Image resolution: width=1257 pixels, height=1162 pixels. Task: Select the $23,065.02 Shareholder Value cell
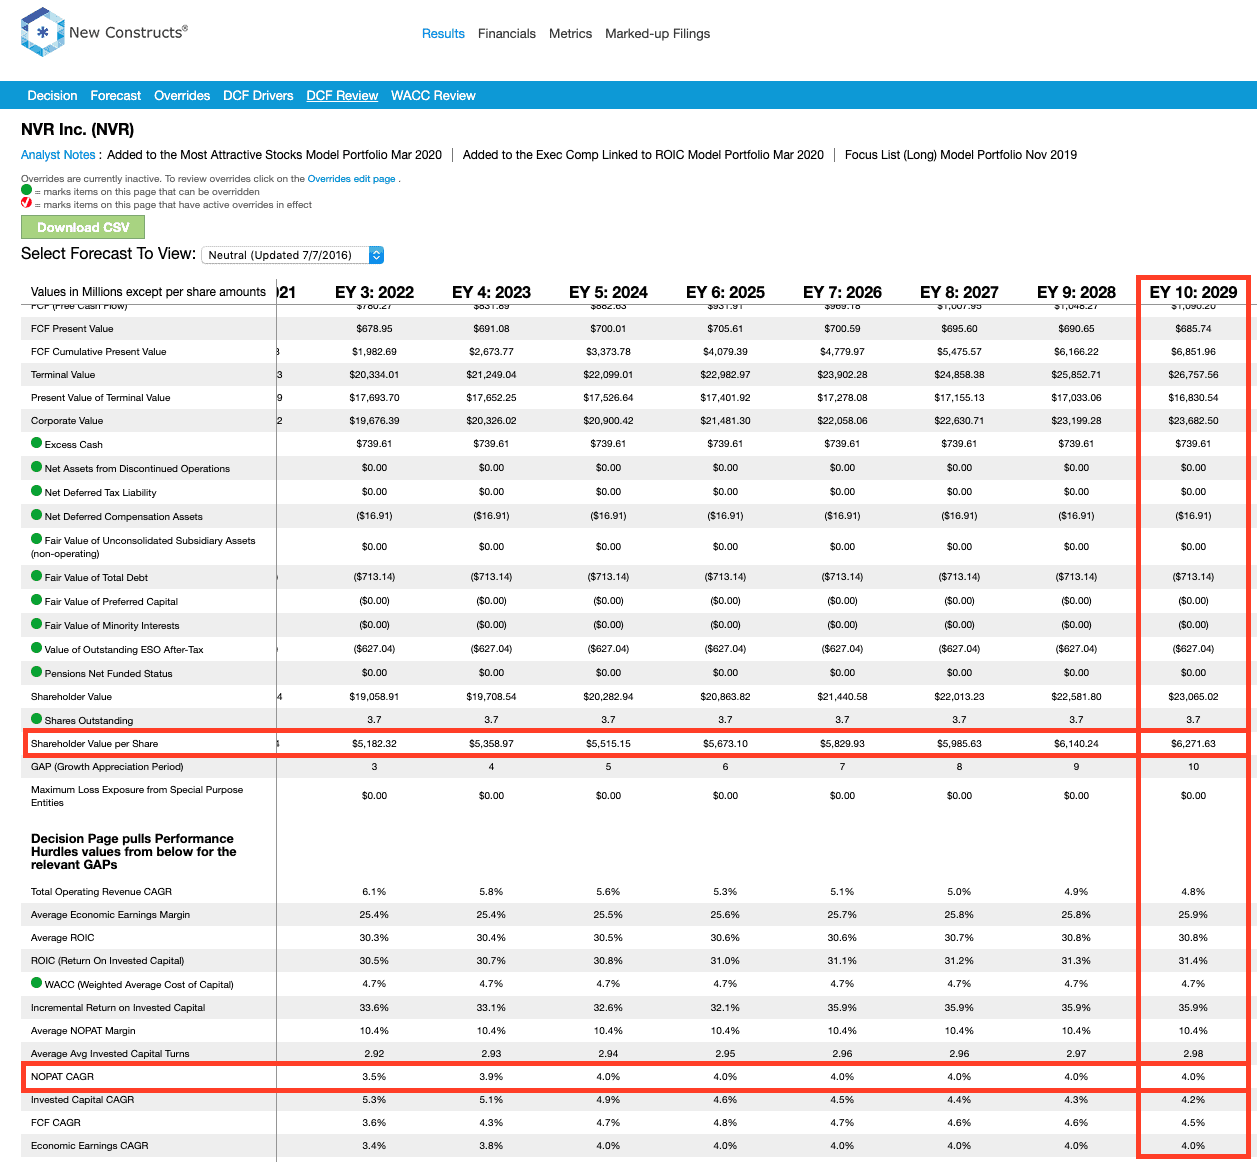[1193, 697]
